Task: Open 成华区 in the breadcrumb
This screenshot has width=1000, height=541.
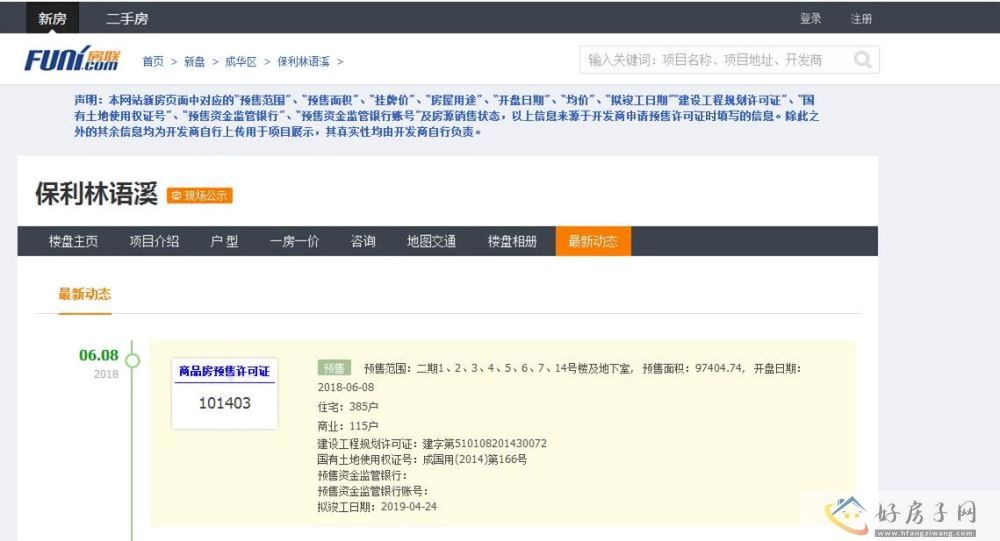Action: click(240, 61)
